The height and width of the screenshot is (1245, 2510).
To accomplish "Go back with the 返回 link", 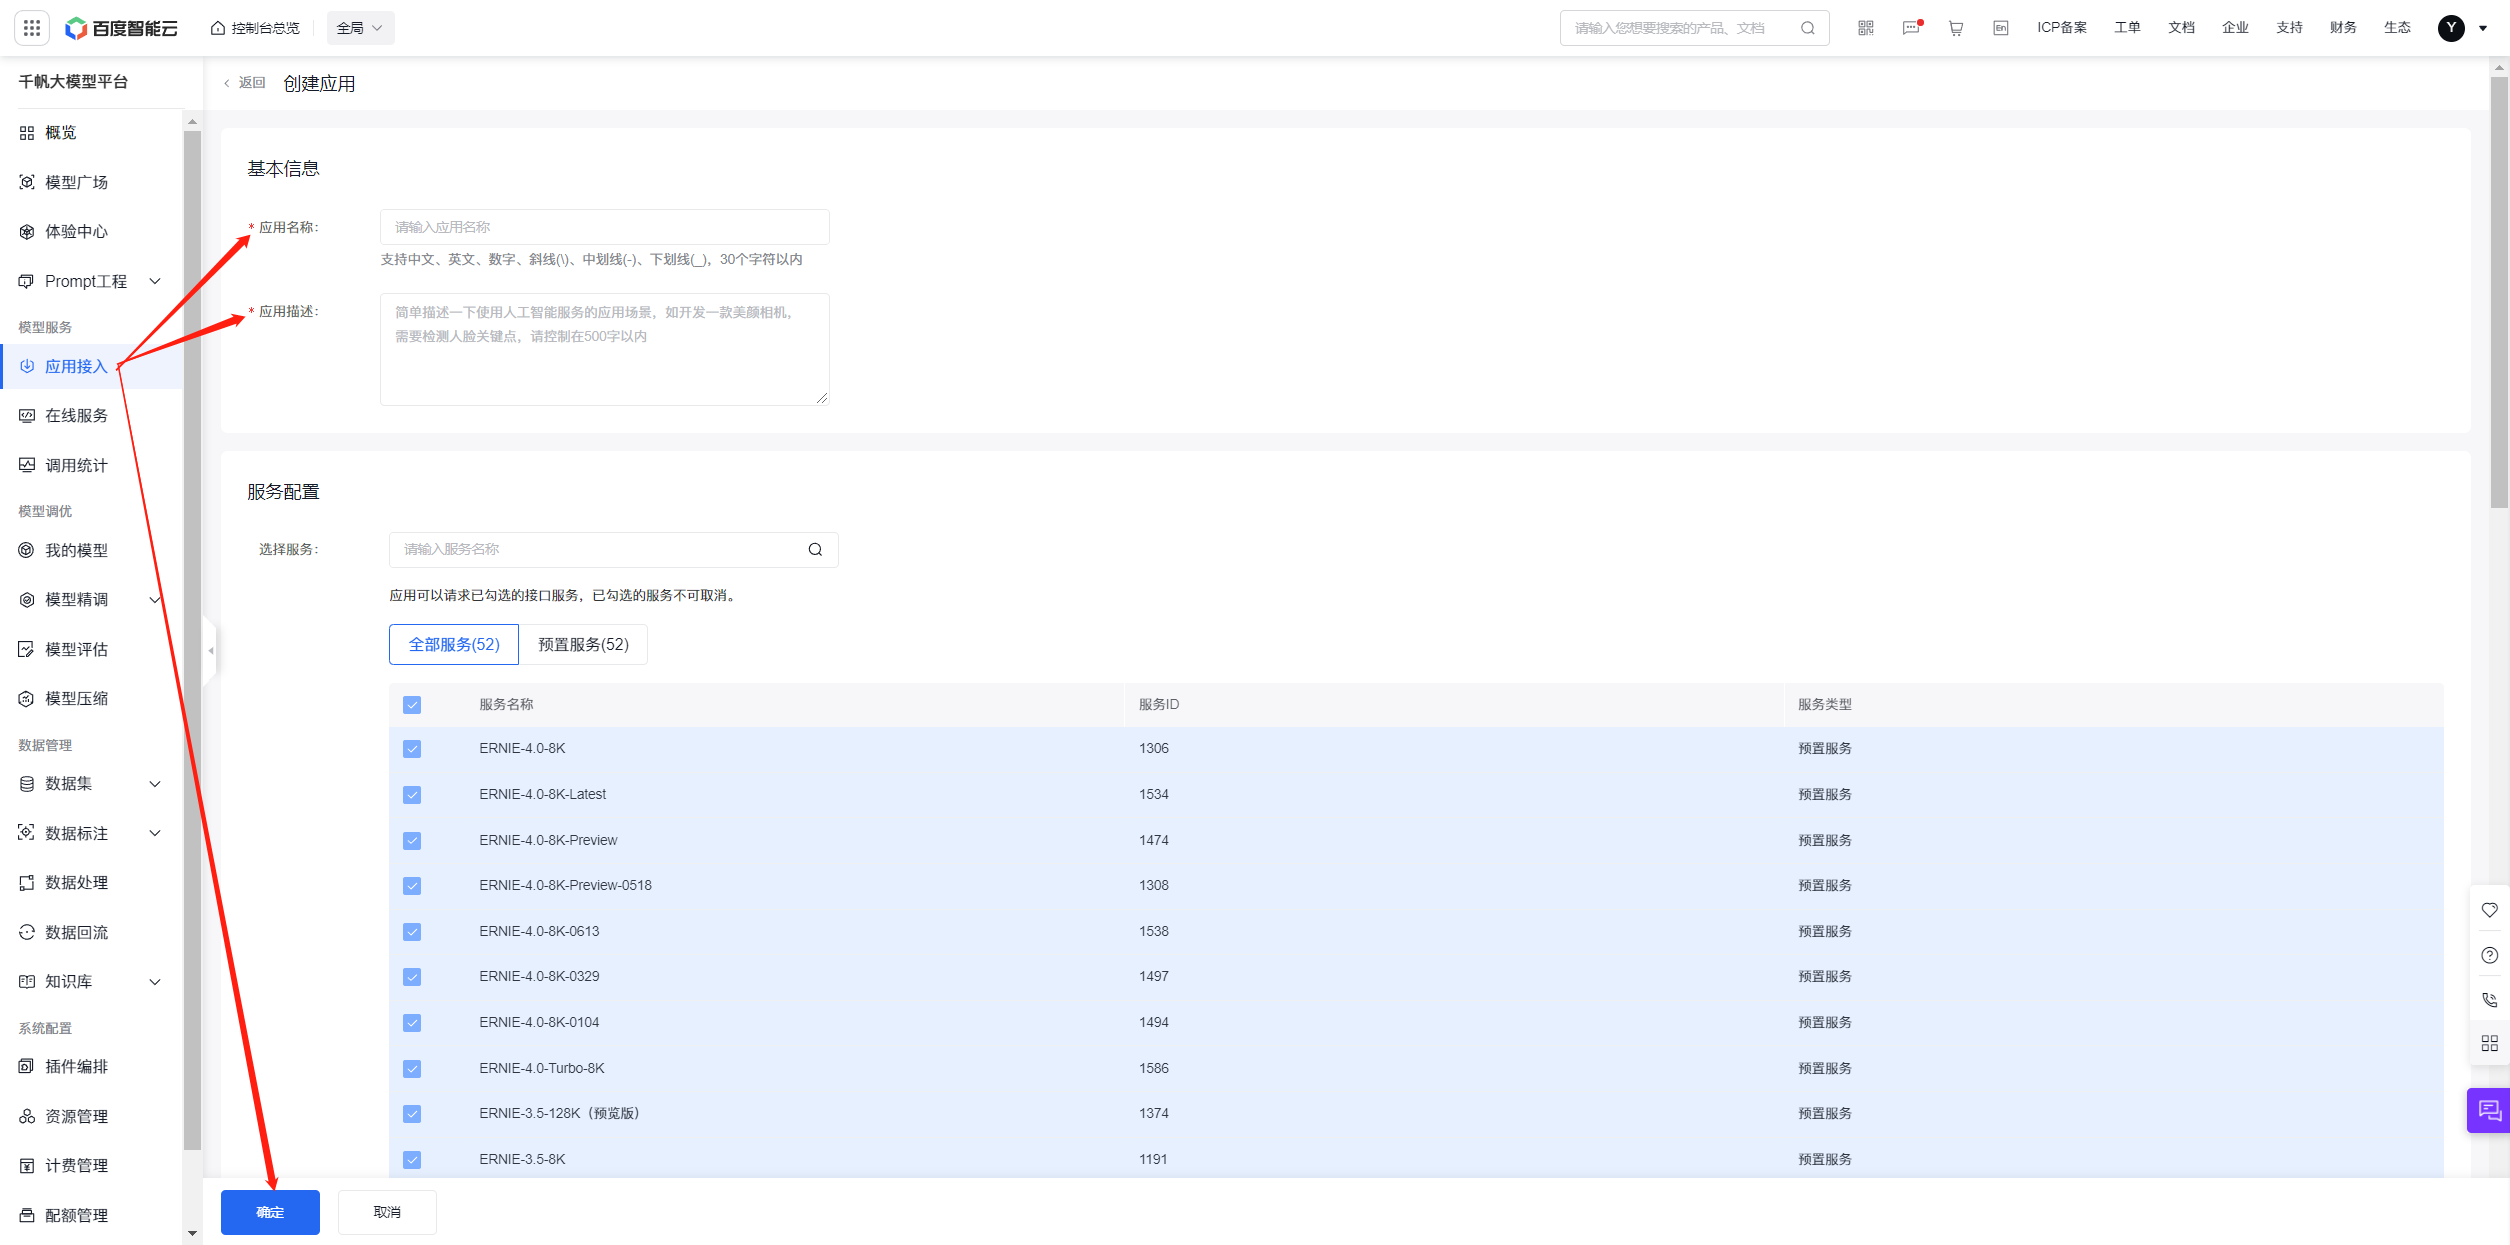I will 245,83.
